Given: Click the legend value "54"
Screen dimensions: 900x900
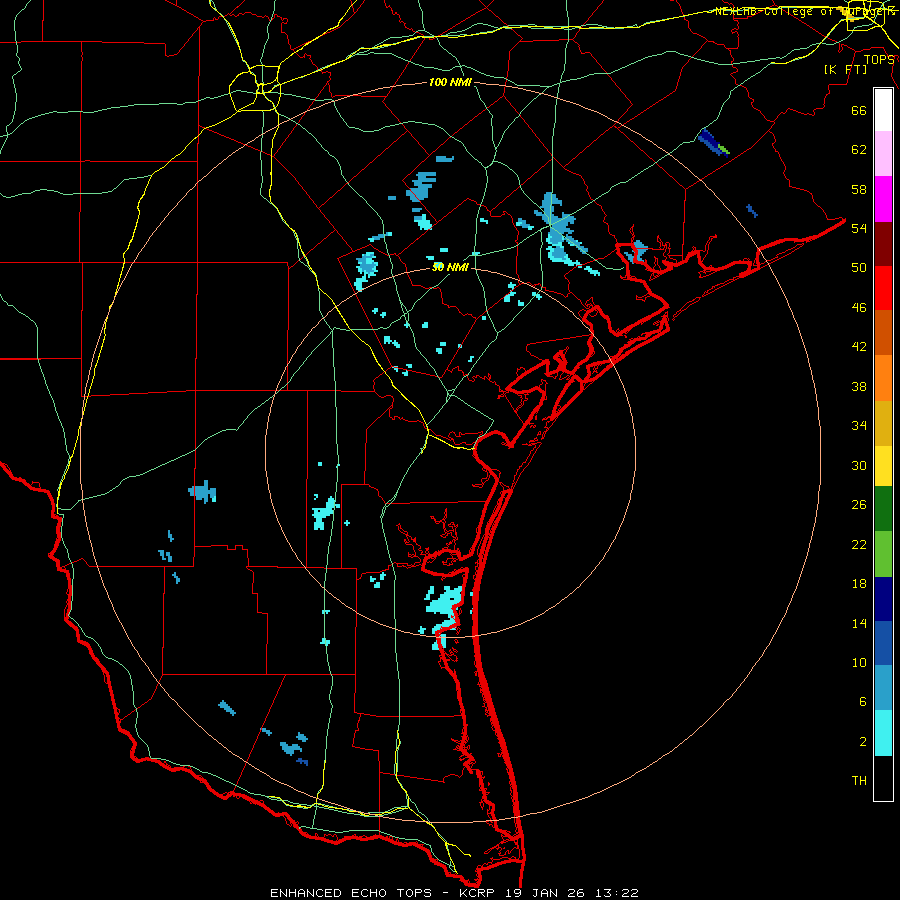Looking at the screenshot, I should [859, 228].
